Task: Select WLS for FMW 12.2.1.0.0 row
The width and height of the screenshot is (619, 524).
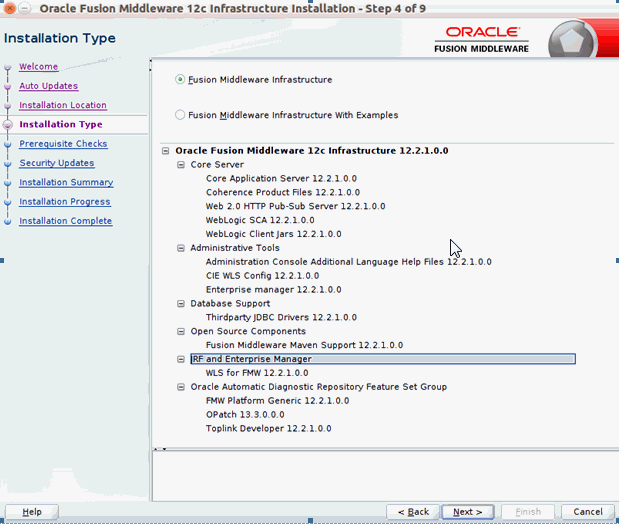Action: pos(257,373)
